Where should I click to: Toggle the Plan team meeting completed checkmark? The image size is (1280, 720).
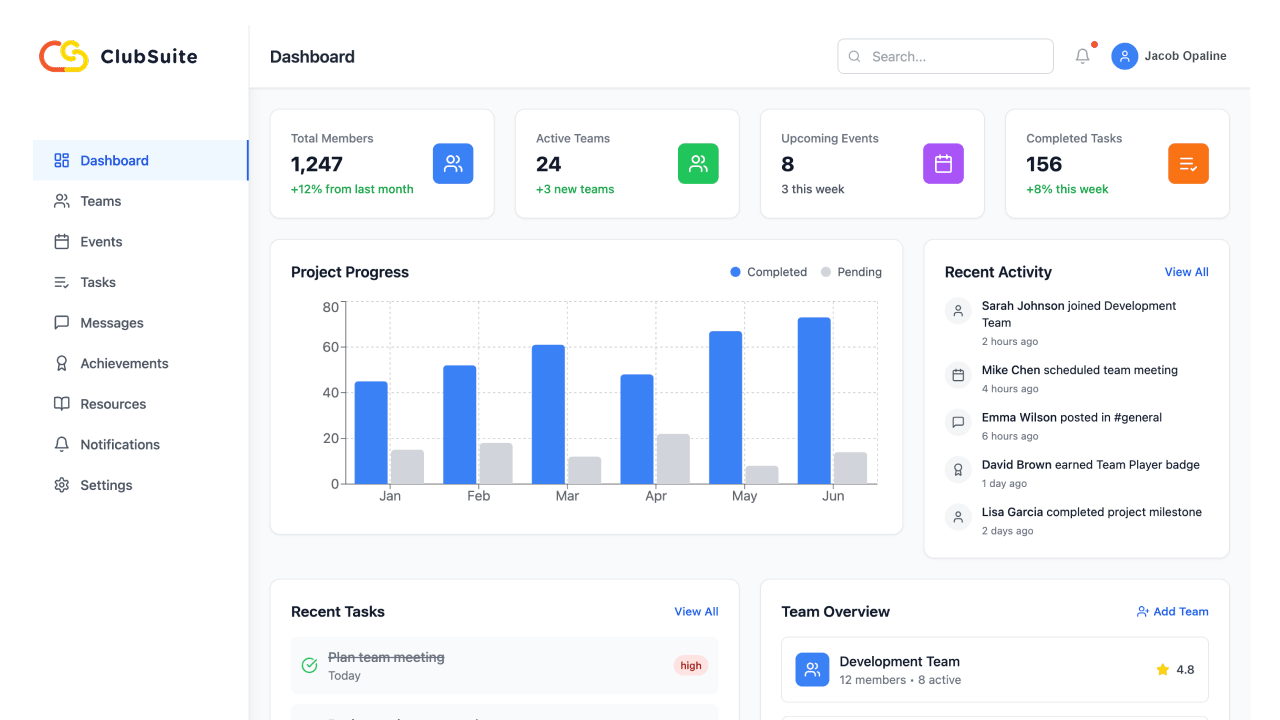coord(310,666)
